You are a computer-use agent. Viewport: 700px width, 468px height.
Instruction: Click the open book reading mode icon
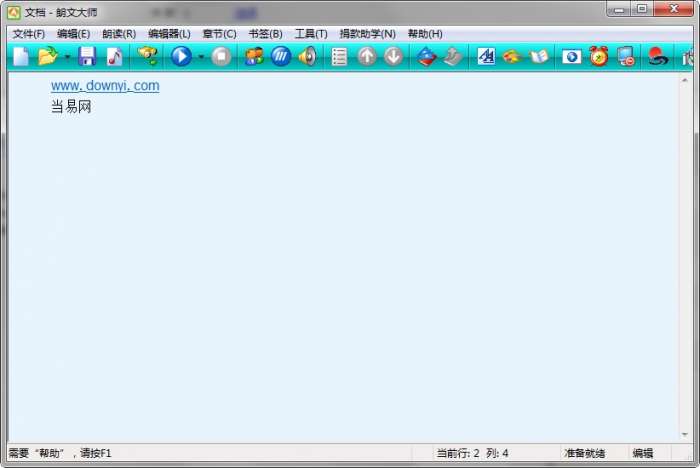539,57
